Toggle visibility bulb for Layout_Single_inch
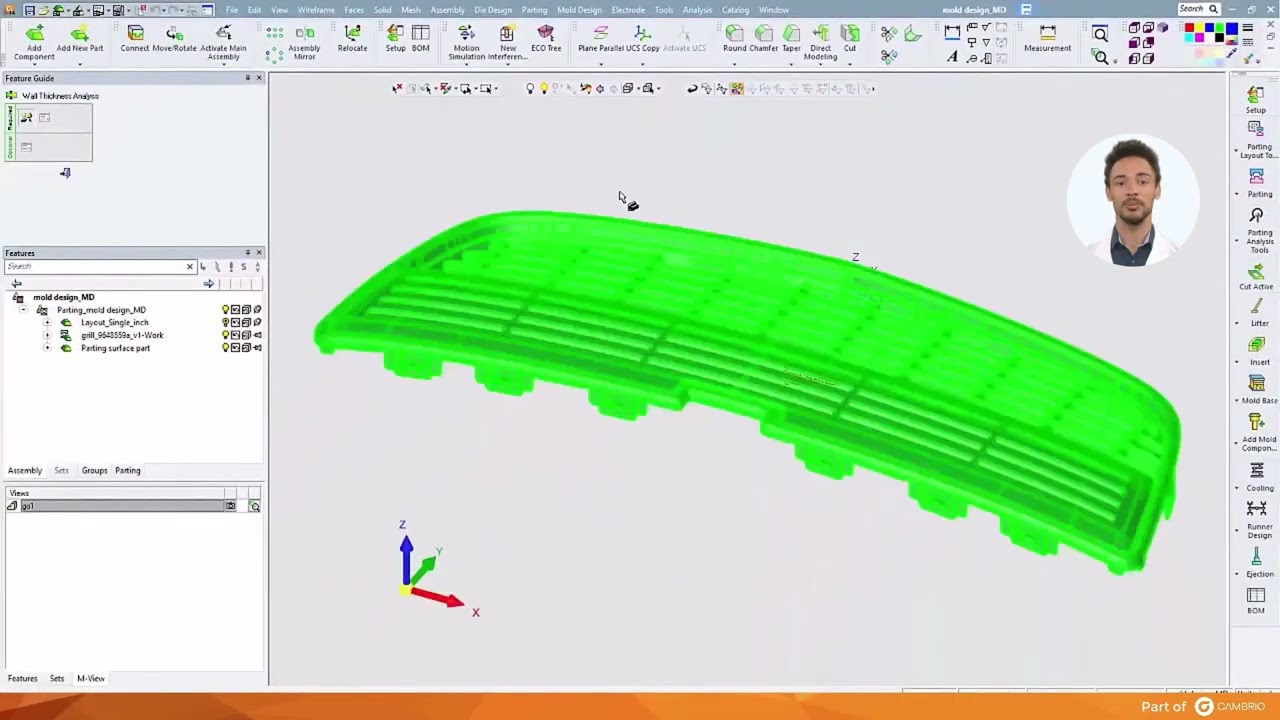Viewport: 1280px width, 720px height. pyautogui.click(x=226, y=323)
